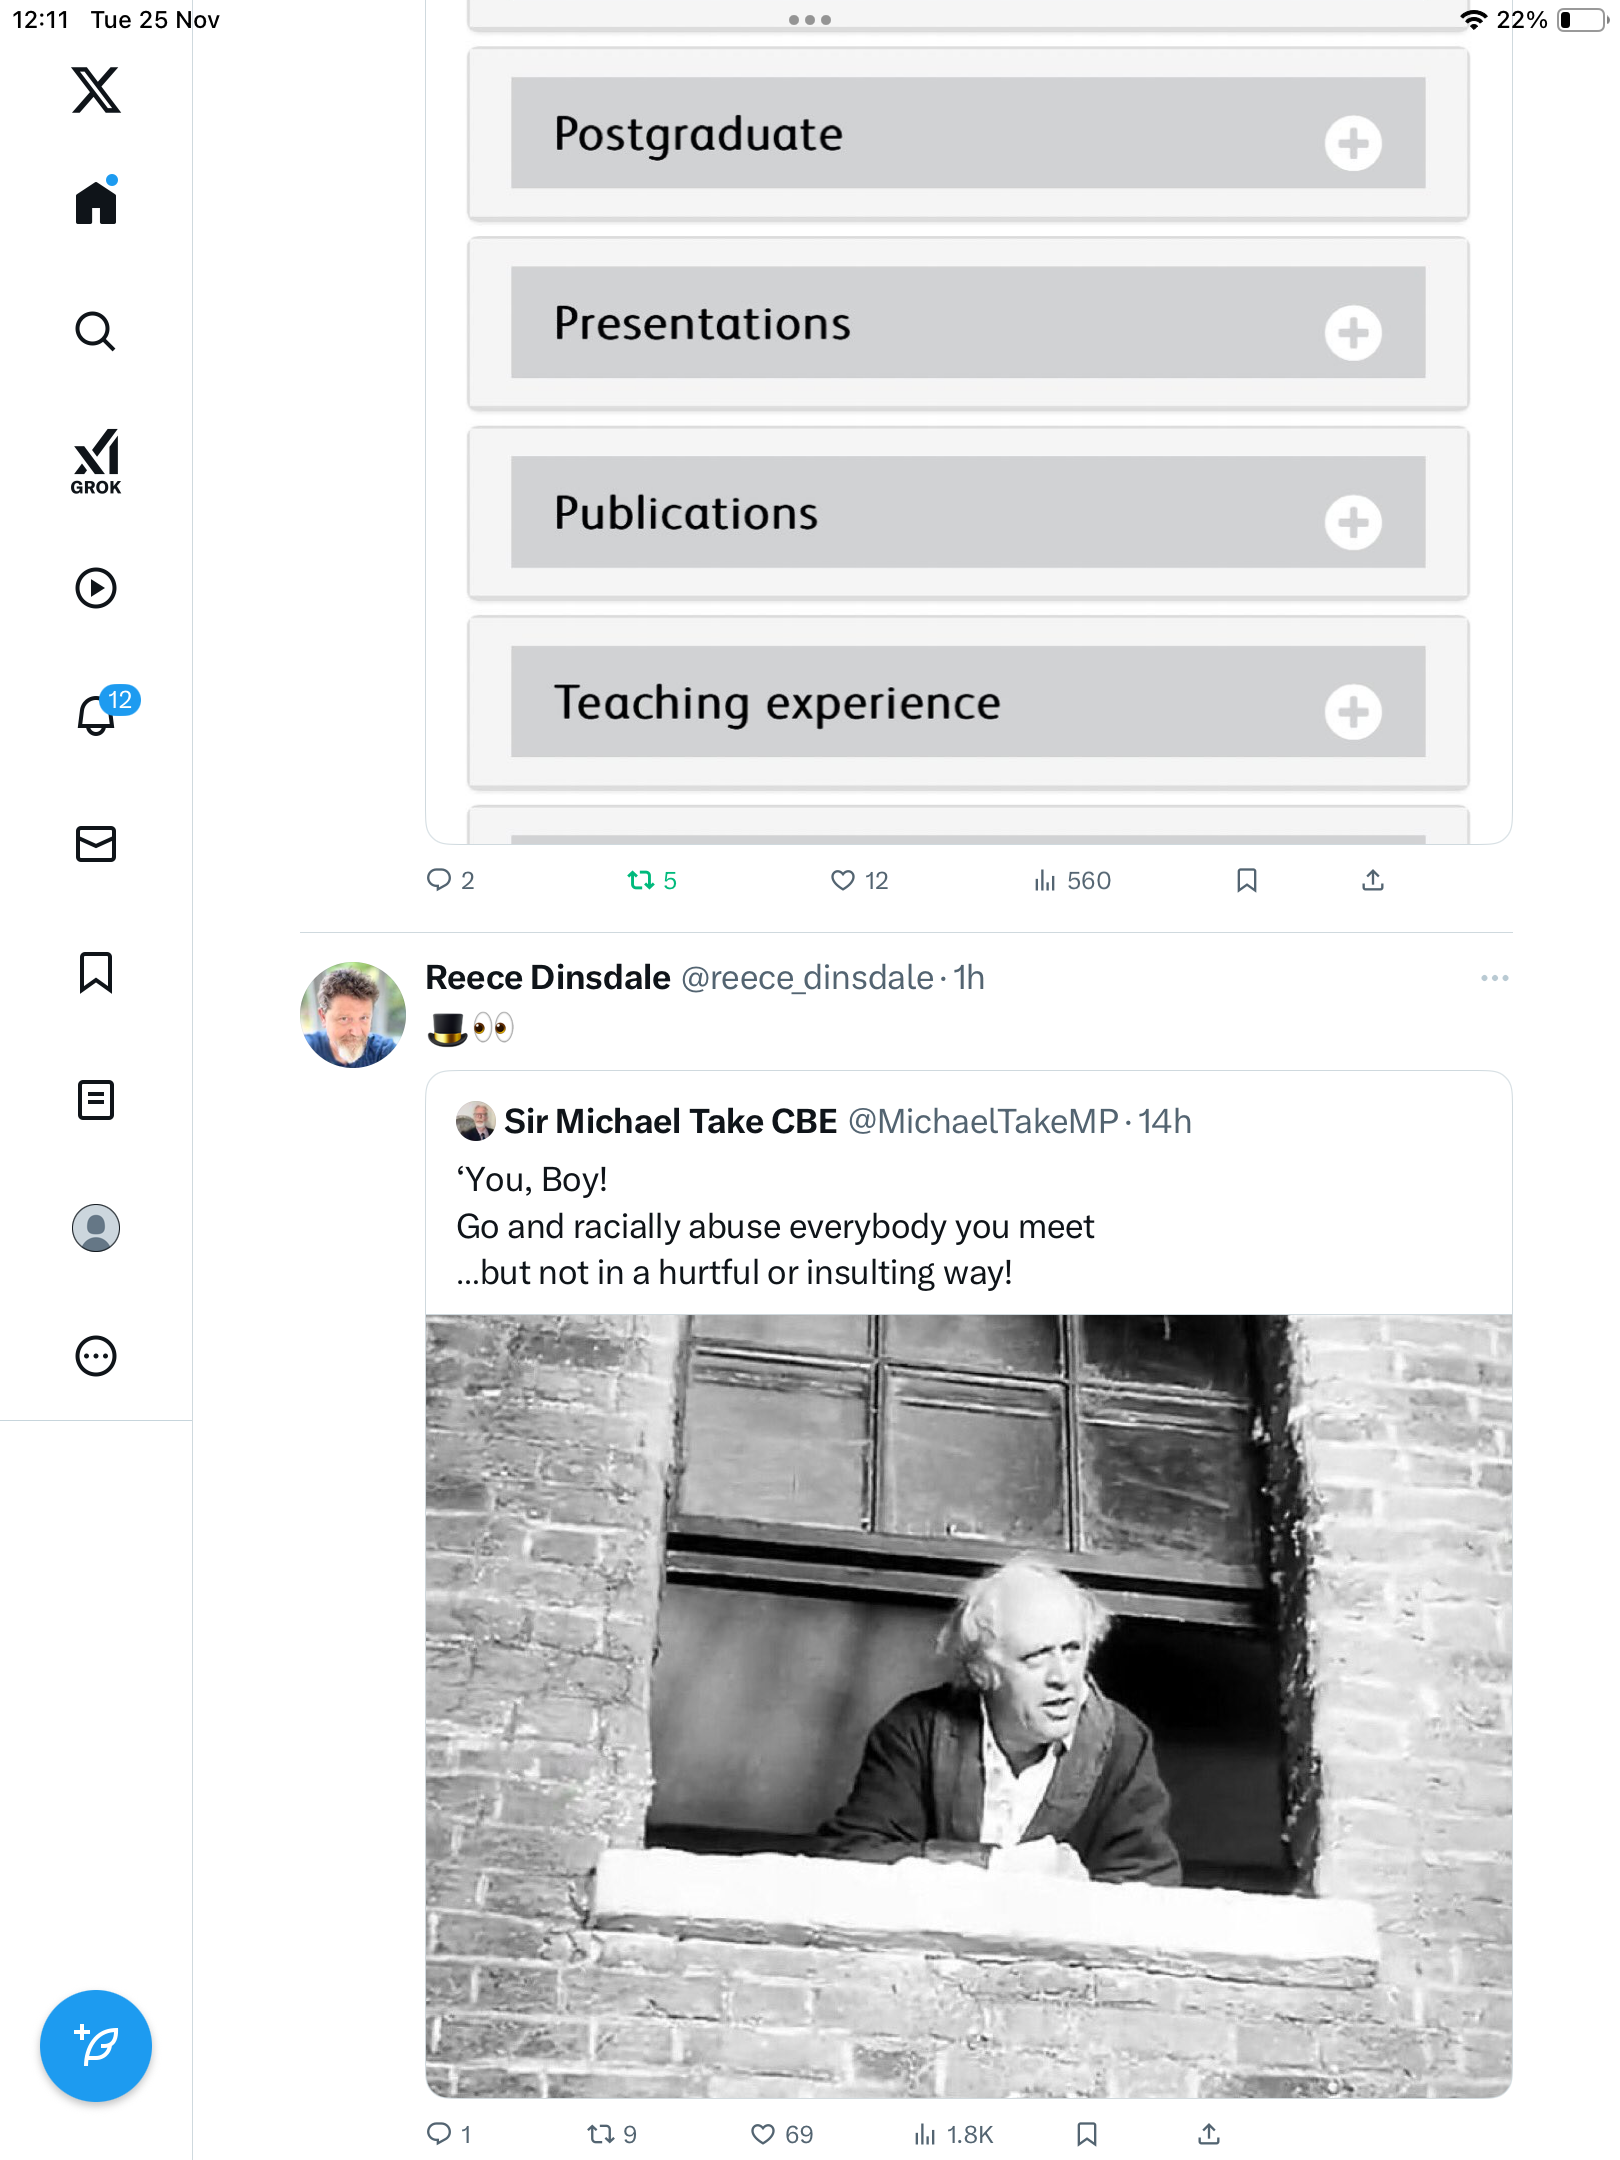Open Sir Michael Take CBE's quoted post name
1620x2160 pixels.
click(x=670, y=1121)
